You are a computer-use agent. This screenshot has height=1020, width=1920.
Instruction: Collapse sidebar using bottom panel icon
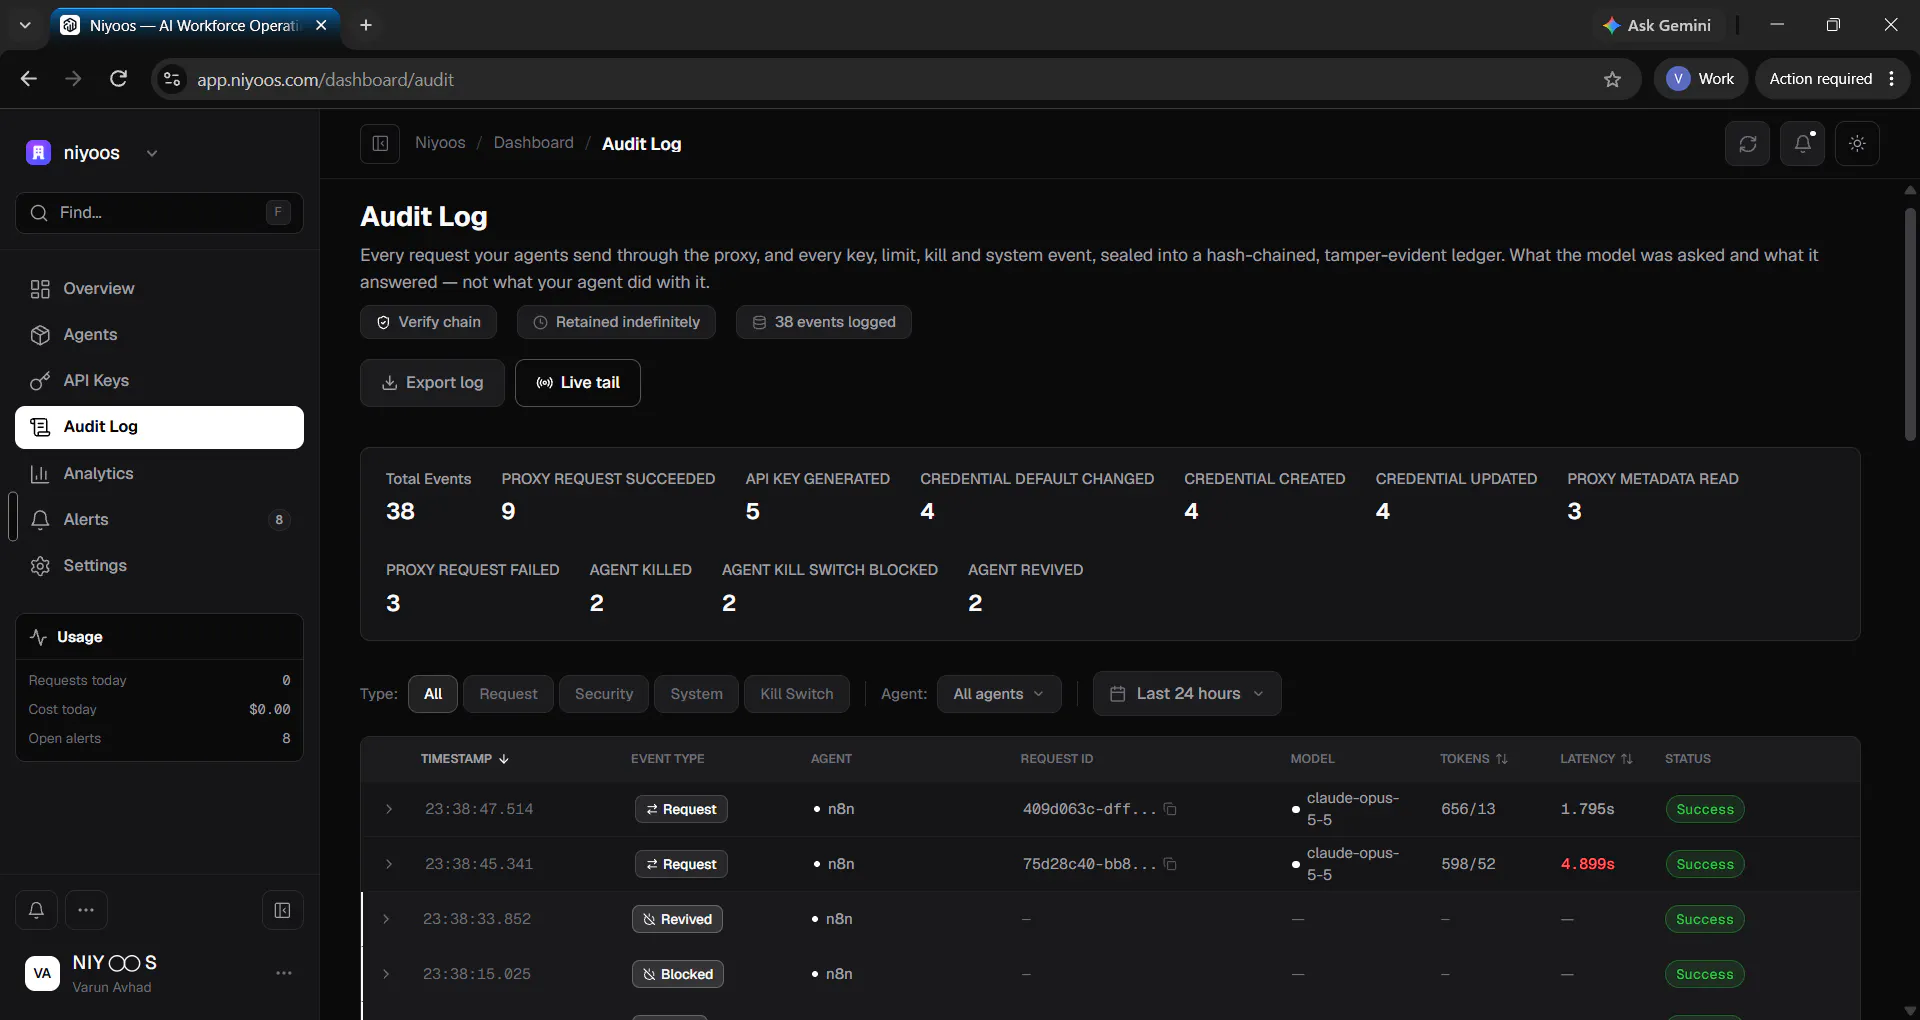pos(282,910)
